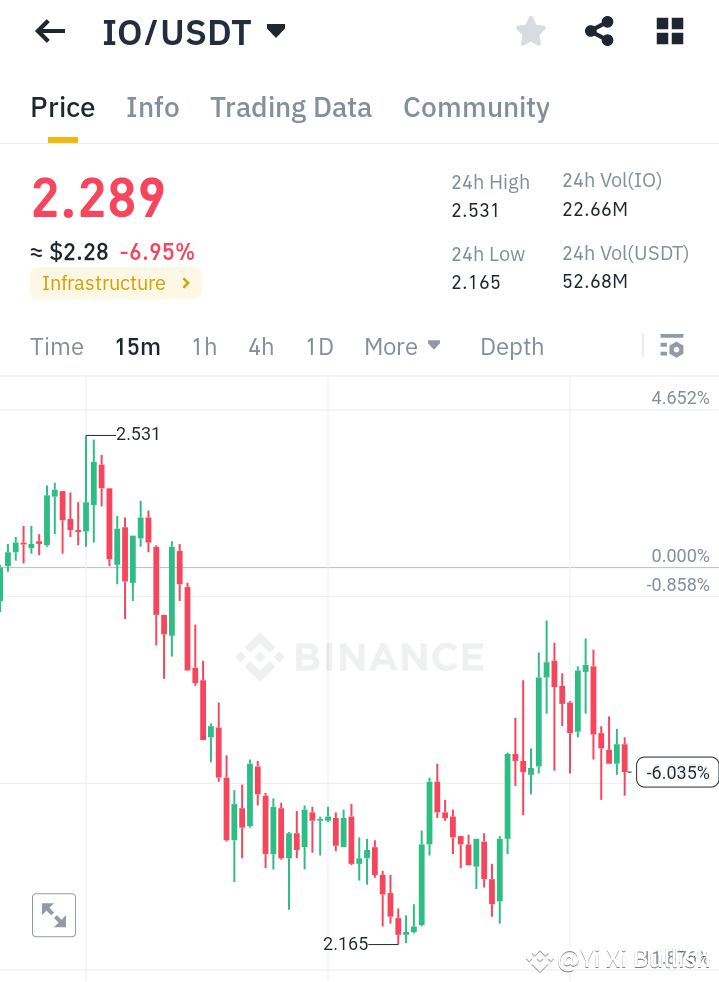
Task: Click the Time interval option
Action: (x=56, y=346)
